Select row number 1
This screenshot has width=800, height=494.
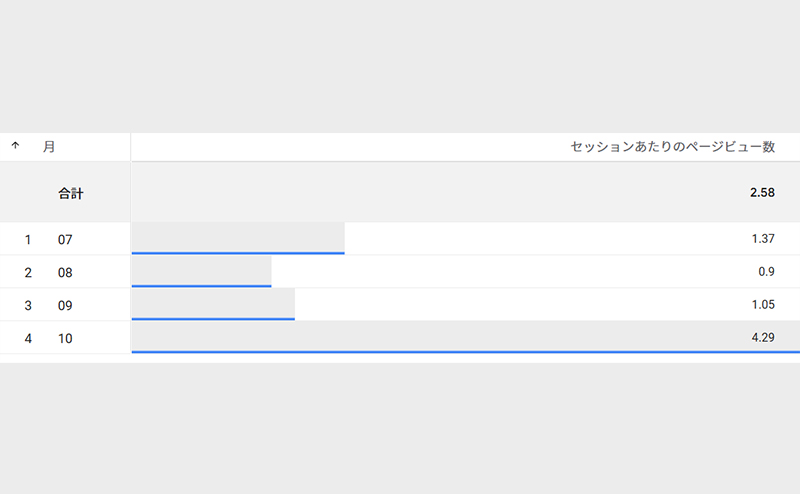tap(28, 240)
